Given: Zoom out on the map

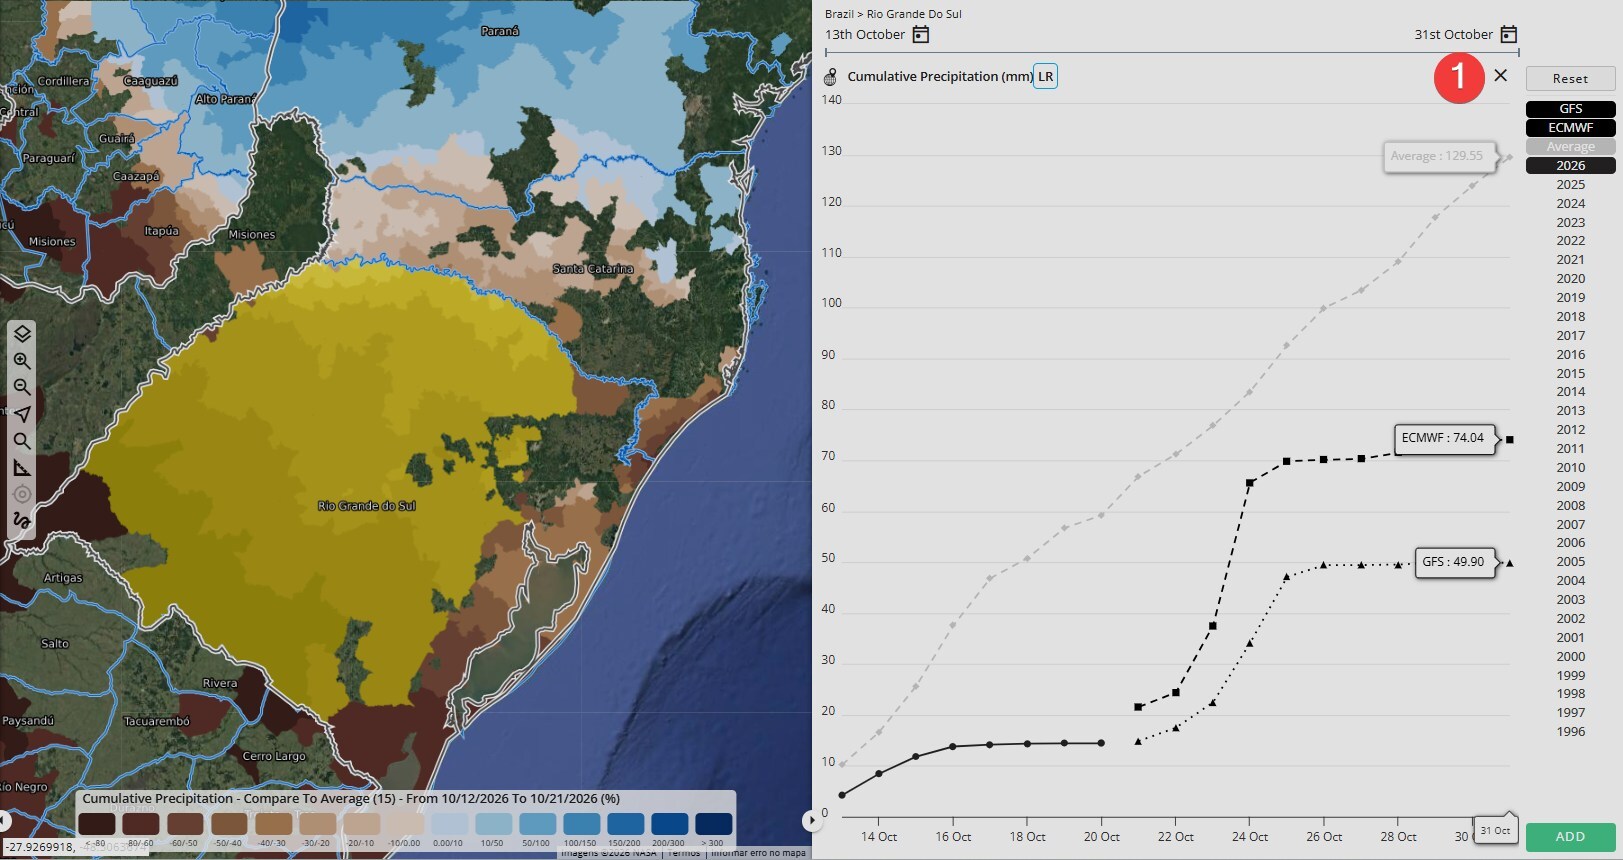Looking at the screenshot, I should pyautogui.click(x=22, y=387).
